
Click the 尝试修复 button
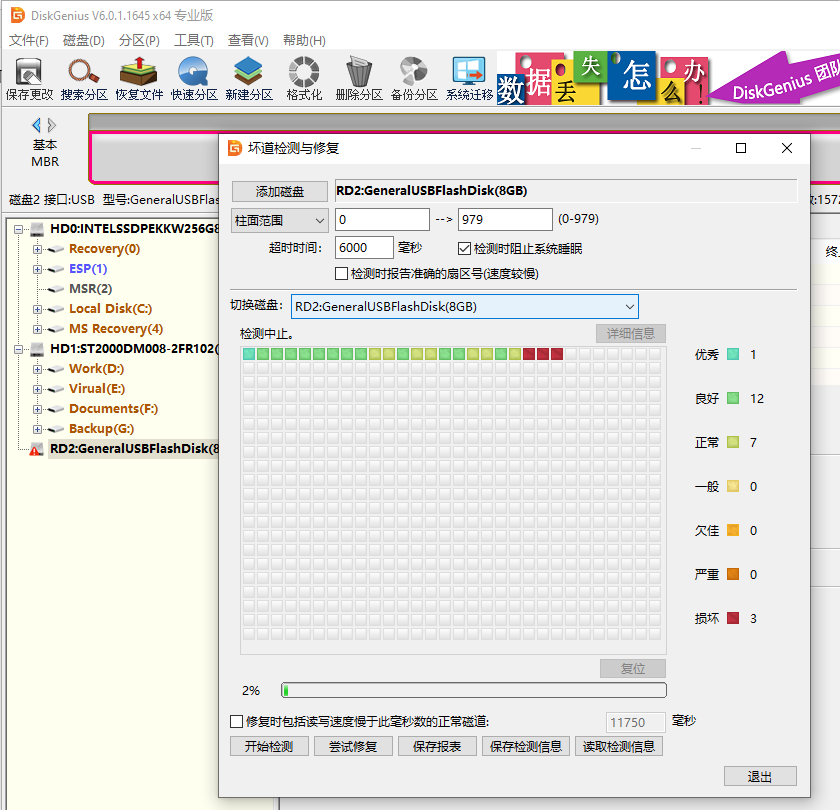pyautogui.click(x=346, y=746)
